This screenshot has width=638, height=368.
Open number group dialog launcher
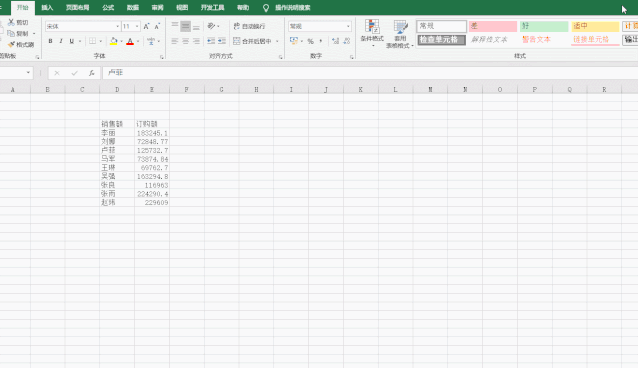352,57
